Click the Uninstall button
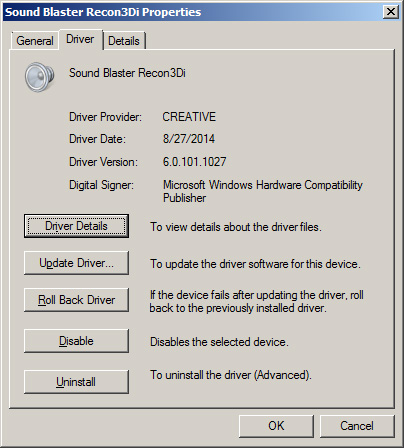This screenshot has width=404, height=448. (x=76, y=382)
